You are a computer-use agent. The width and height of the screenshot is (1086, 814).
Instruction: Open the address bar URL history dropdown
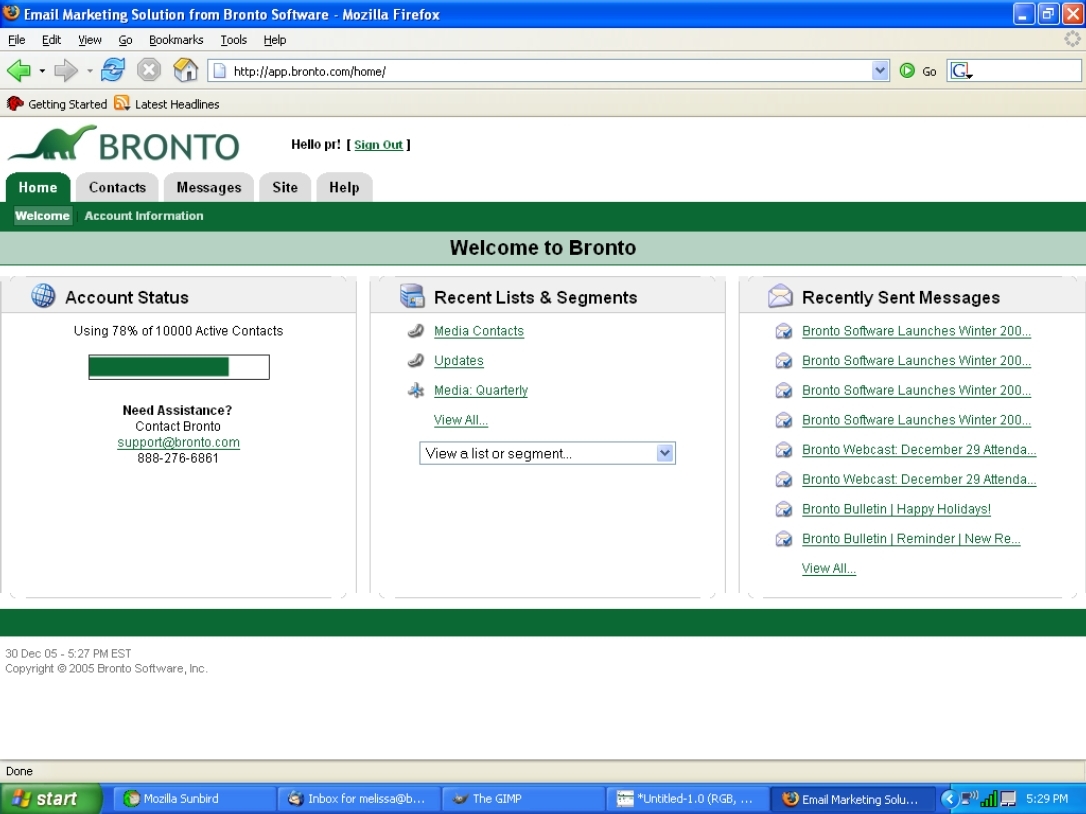click(880, 71)
